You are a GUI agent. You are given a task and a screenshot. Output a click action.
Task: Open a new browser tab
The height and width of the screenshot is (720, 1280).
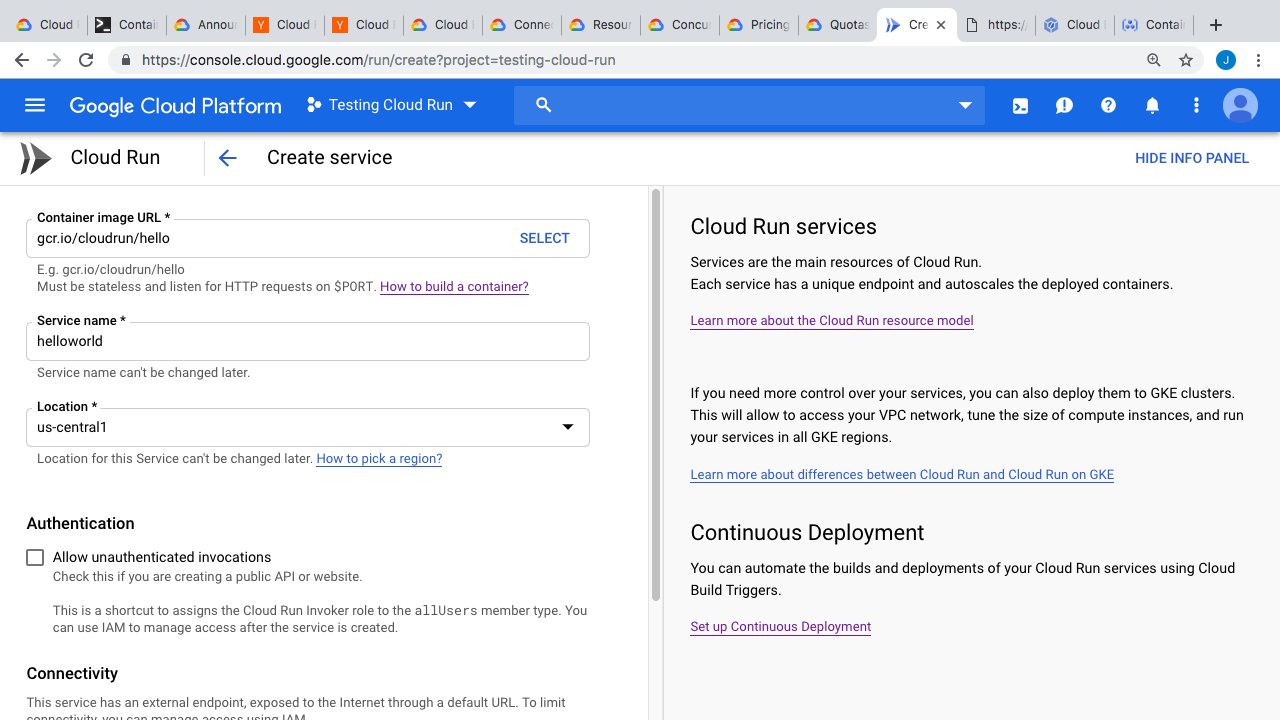pos(1216,25)
